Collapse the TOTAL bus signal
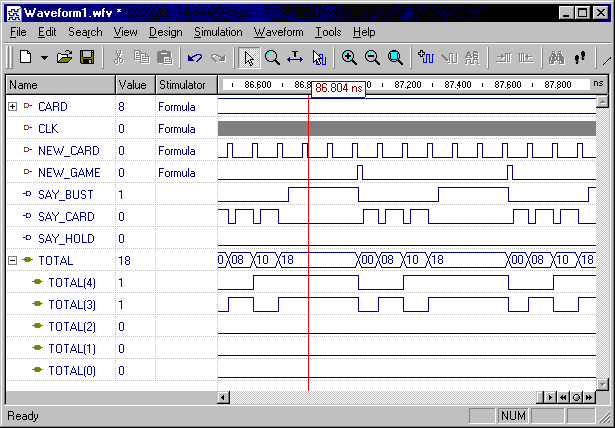615x428 pixels. click(12, 260)
